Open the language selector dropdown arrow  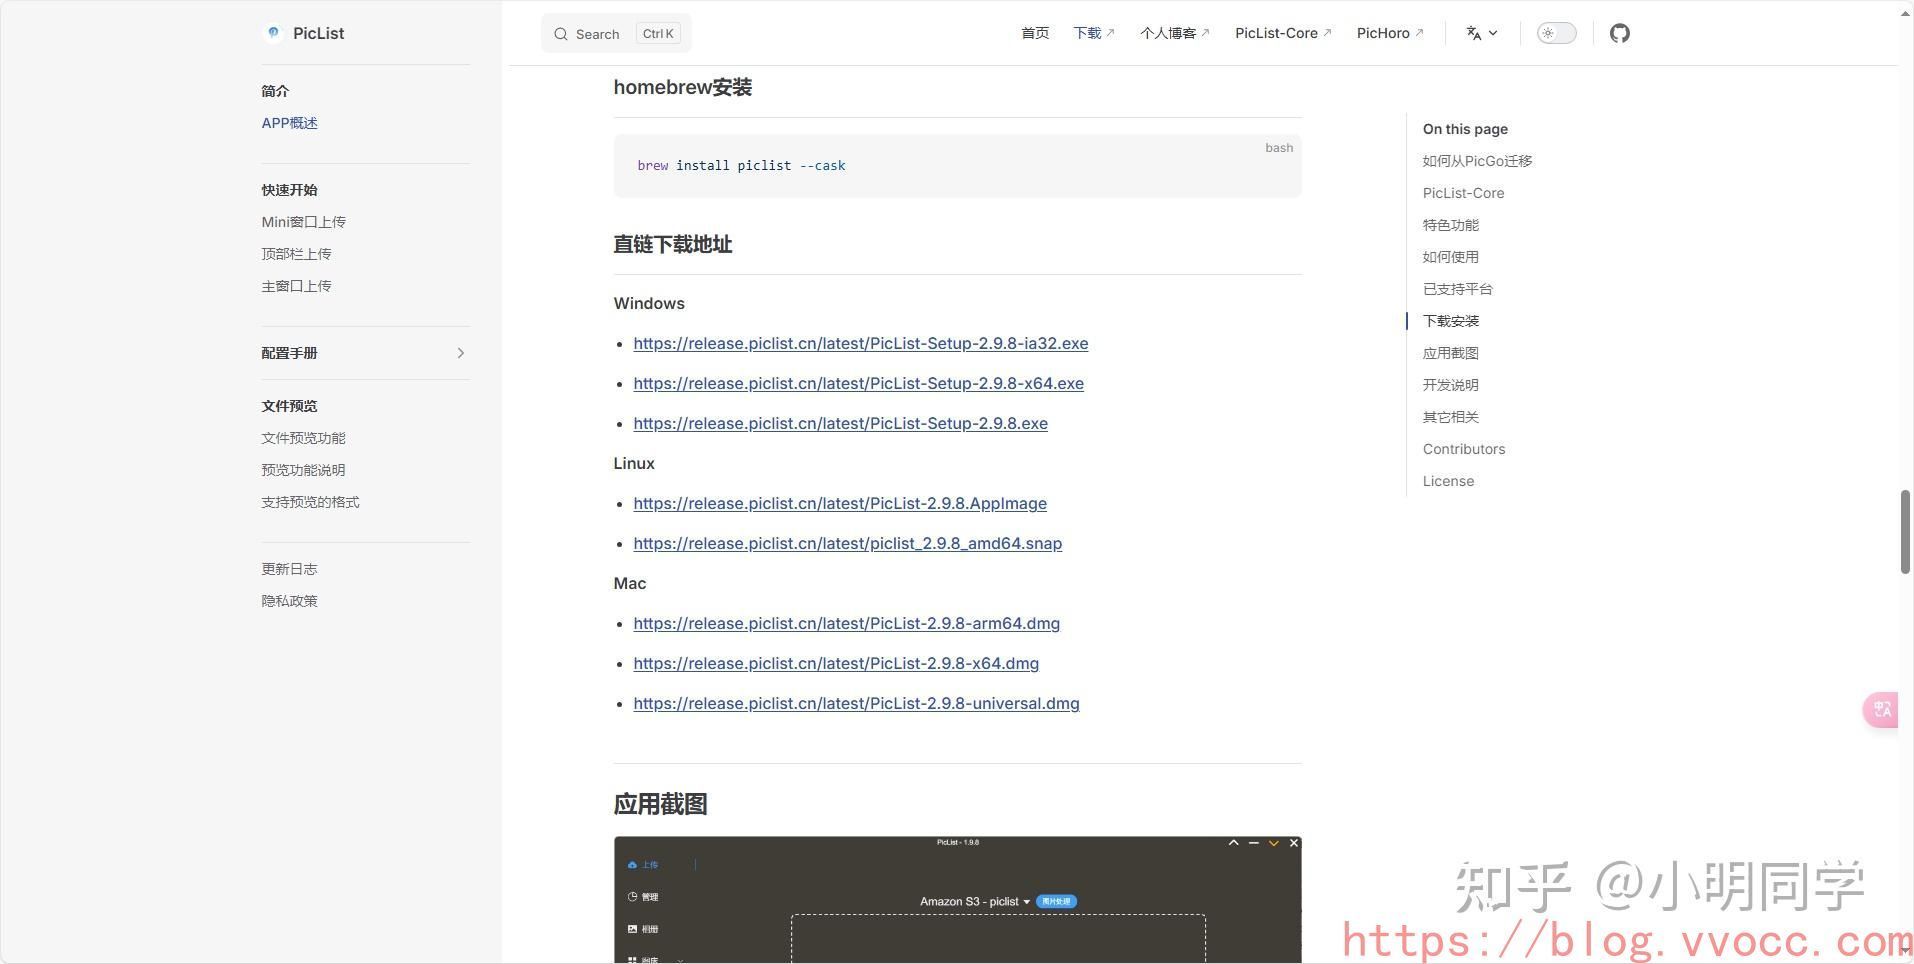(1493, 33)
